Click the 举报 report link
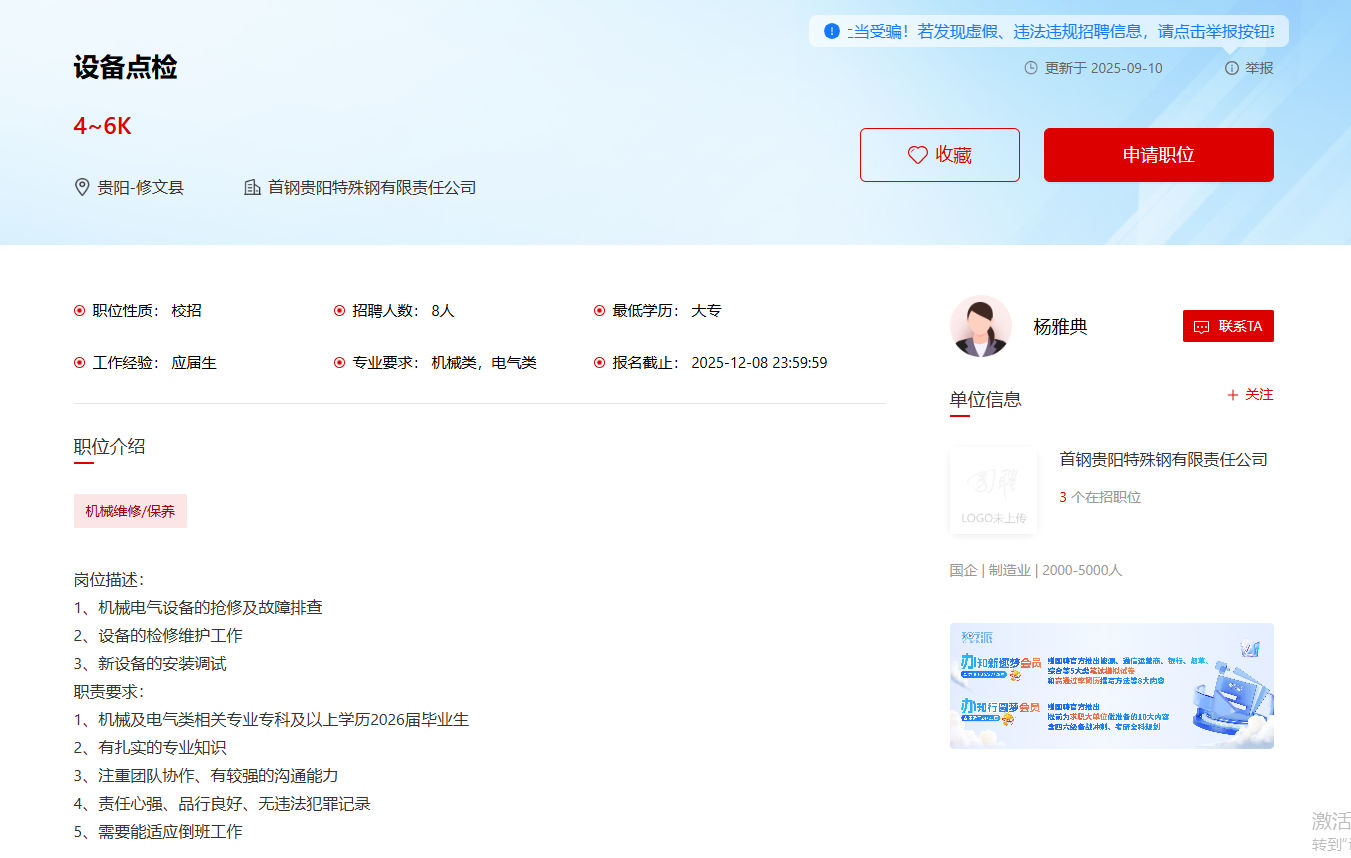The image size is (1351, 858). pyautogui.click(x=1259, y=68)
